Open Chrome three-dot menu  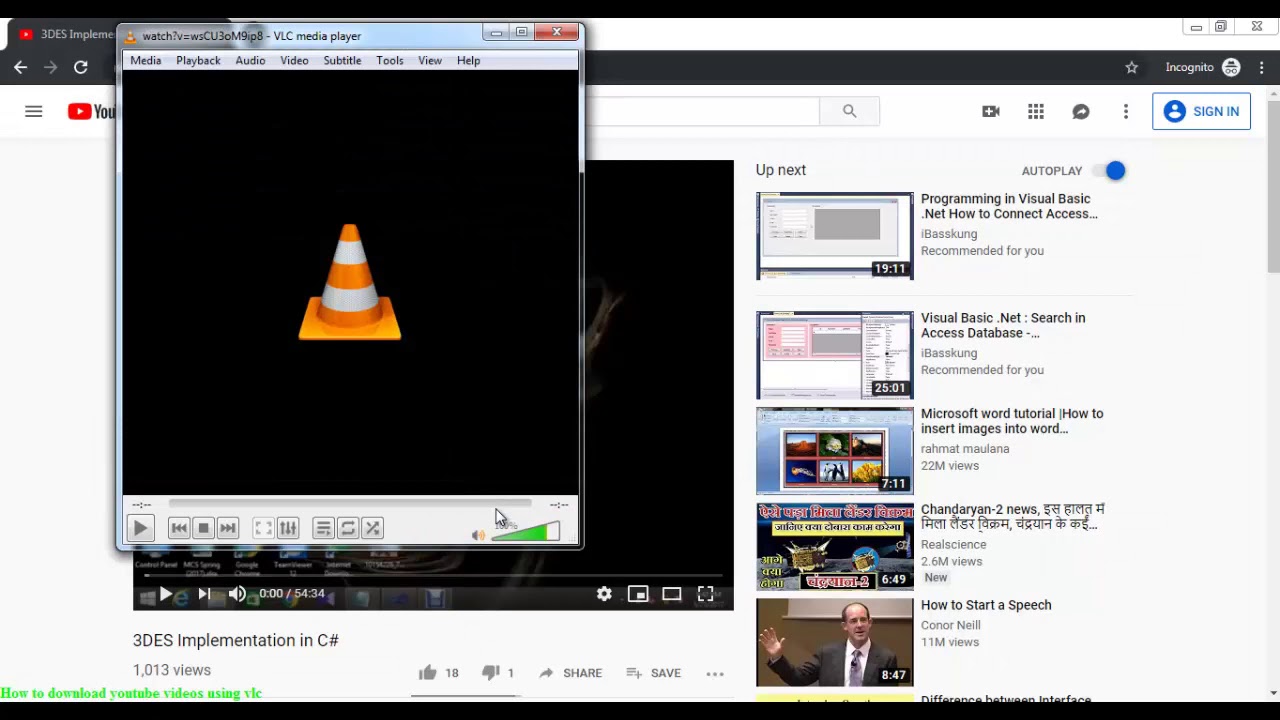1262,67
